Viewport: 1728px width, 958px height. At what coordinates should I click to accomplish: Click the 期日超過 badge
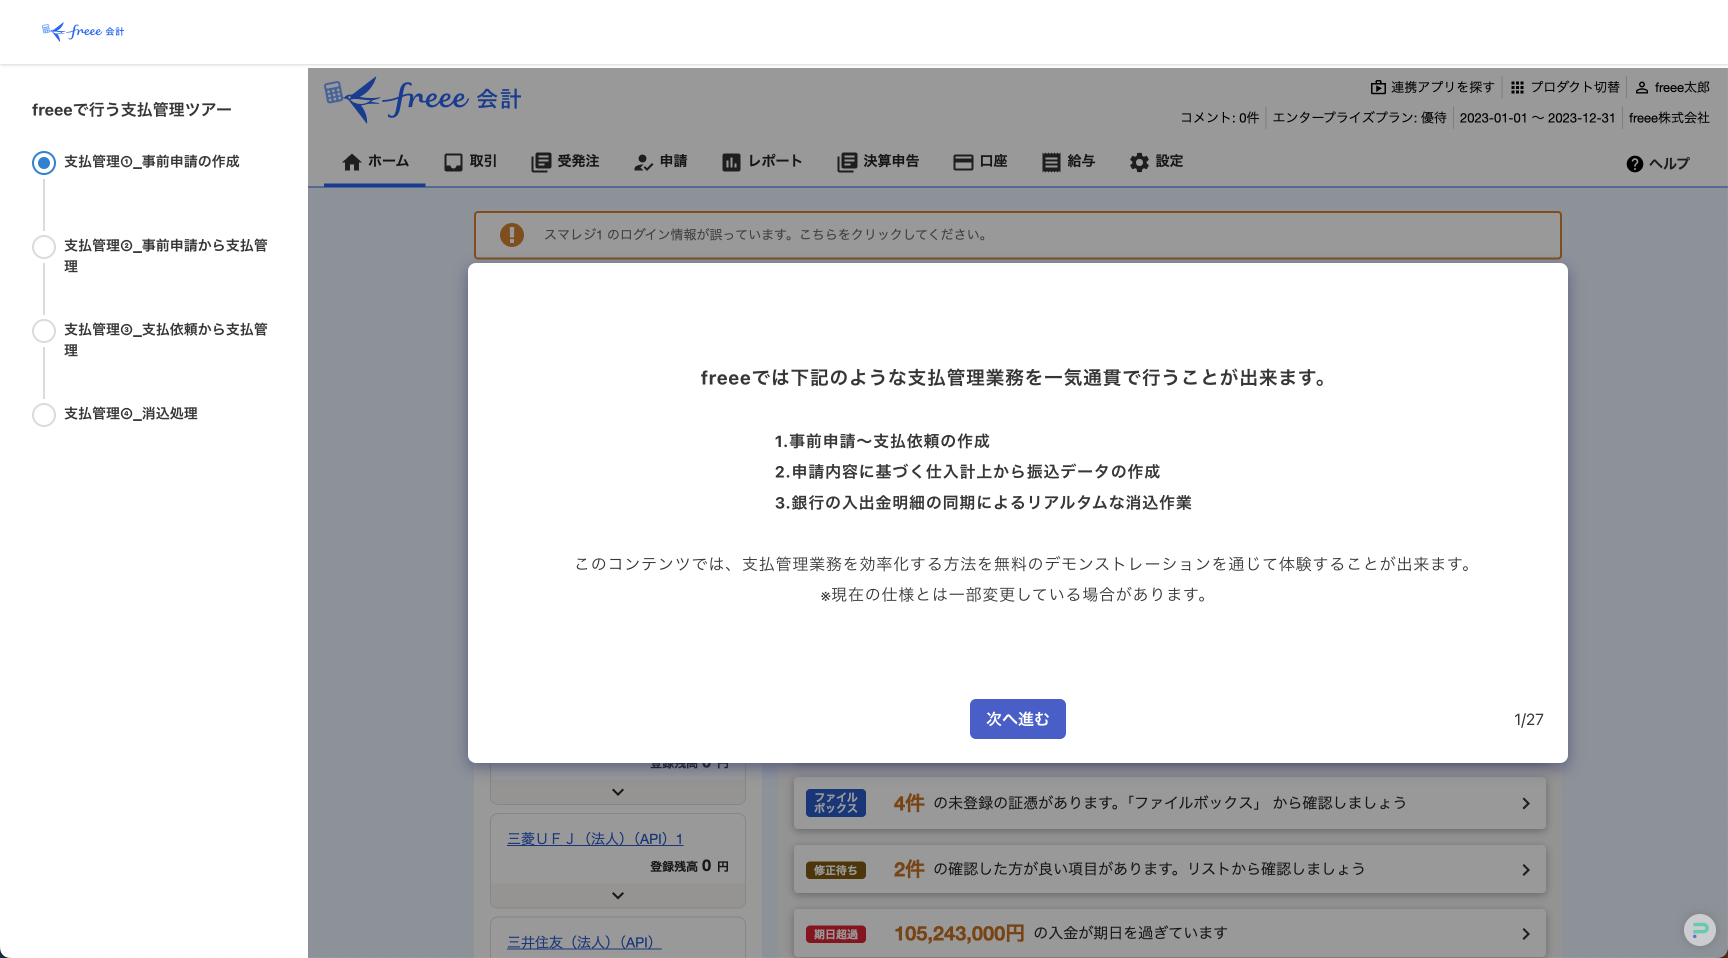(836, 934)
